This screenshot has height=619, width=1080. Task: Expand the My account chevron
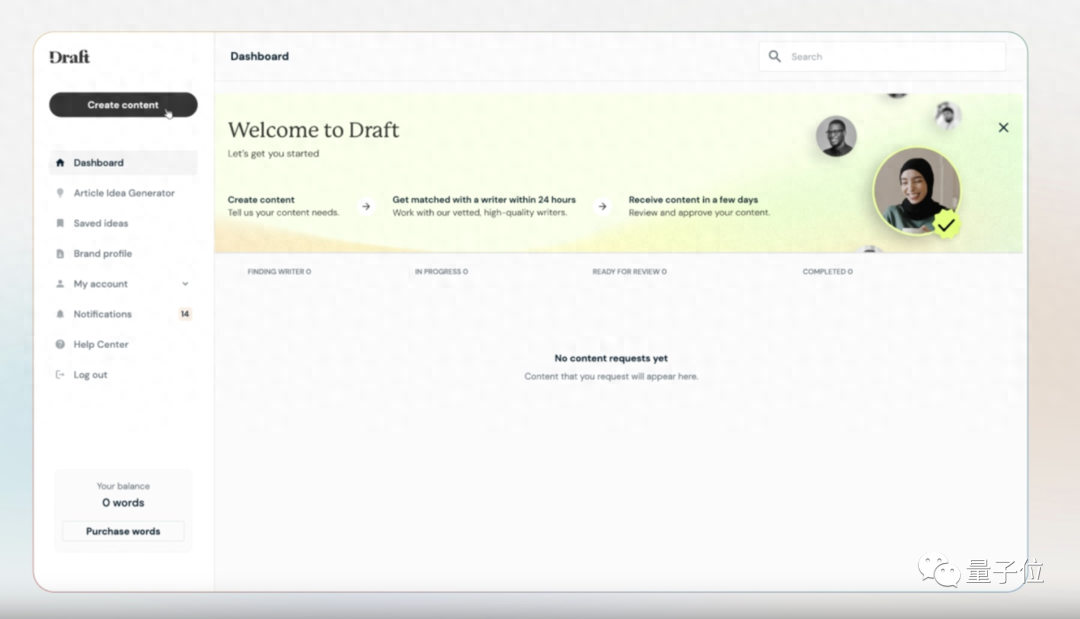pyautogui.click(x=185, y=284)
